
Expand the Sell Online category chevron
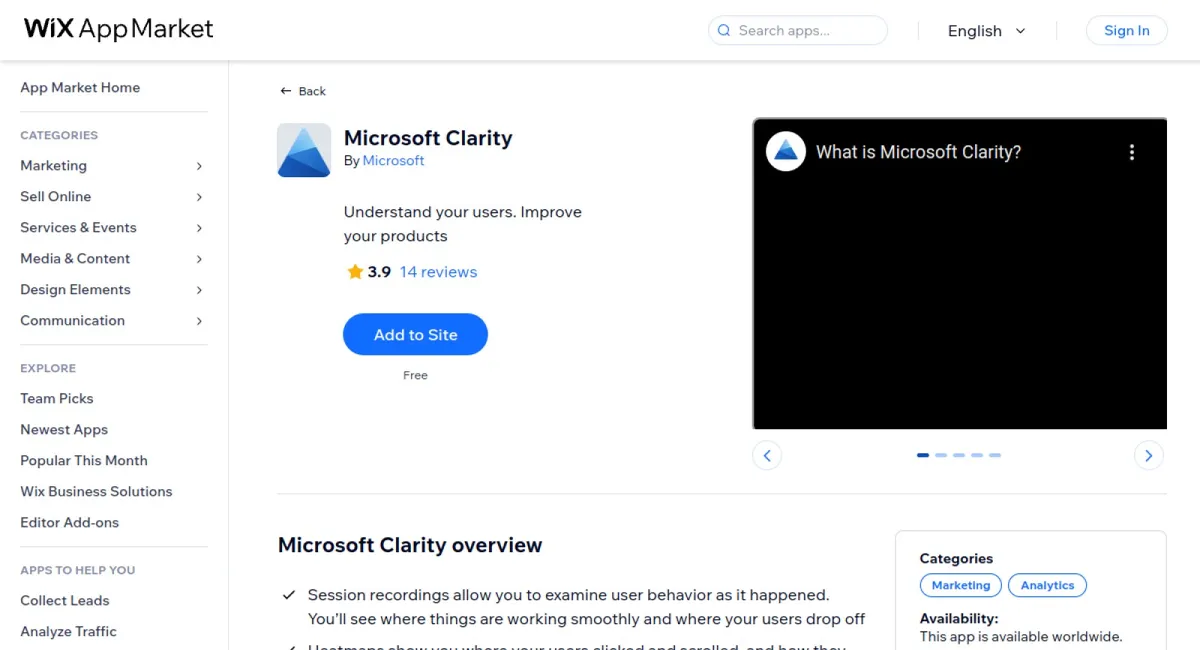pos(199,197)
